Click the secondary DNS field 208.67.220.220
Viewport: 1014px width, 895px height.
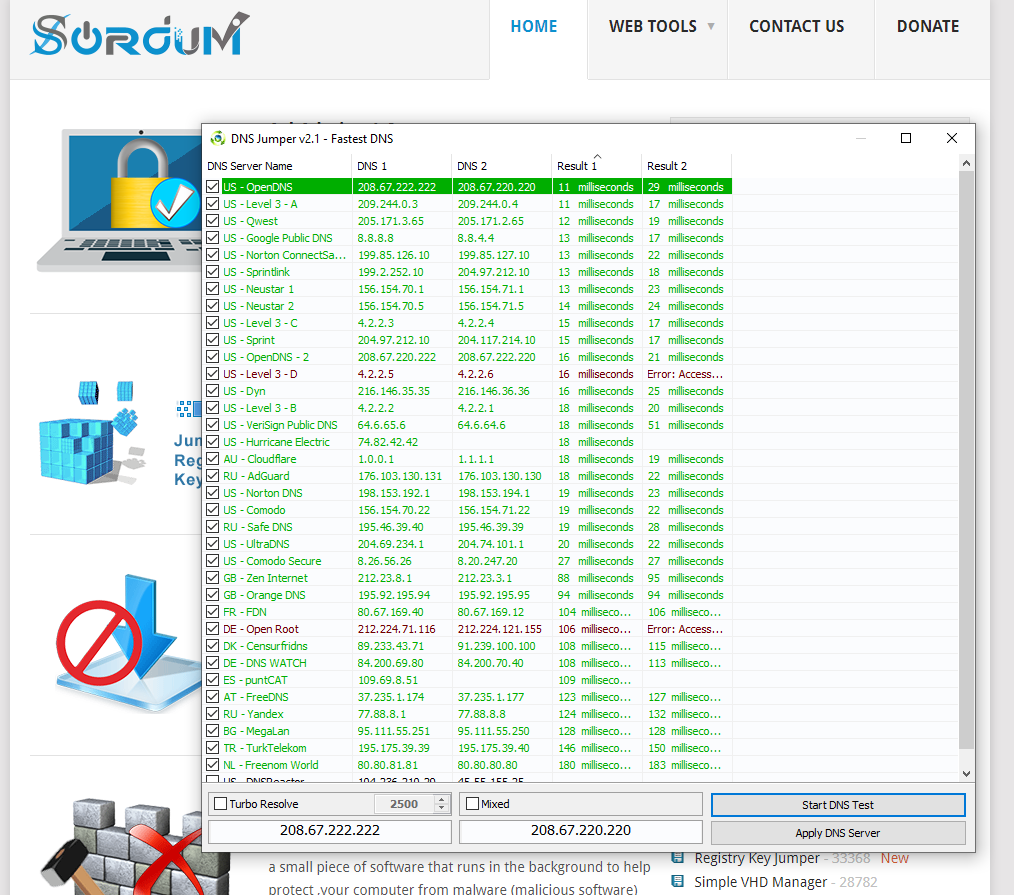[x=581, y=831]
